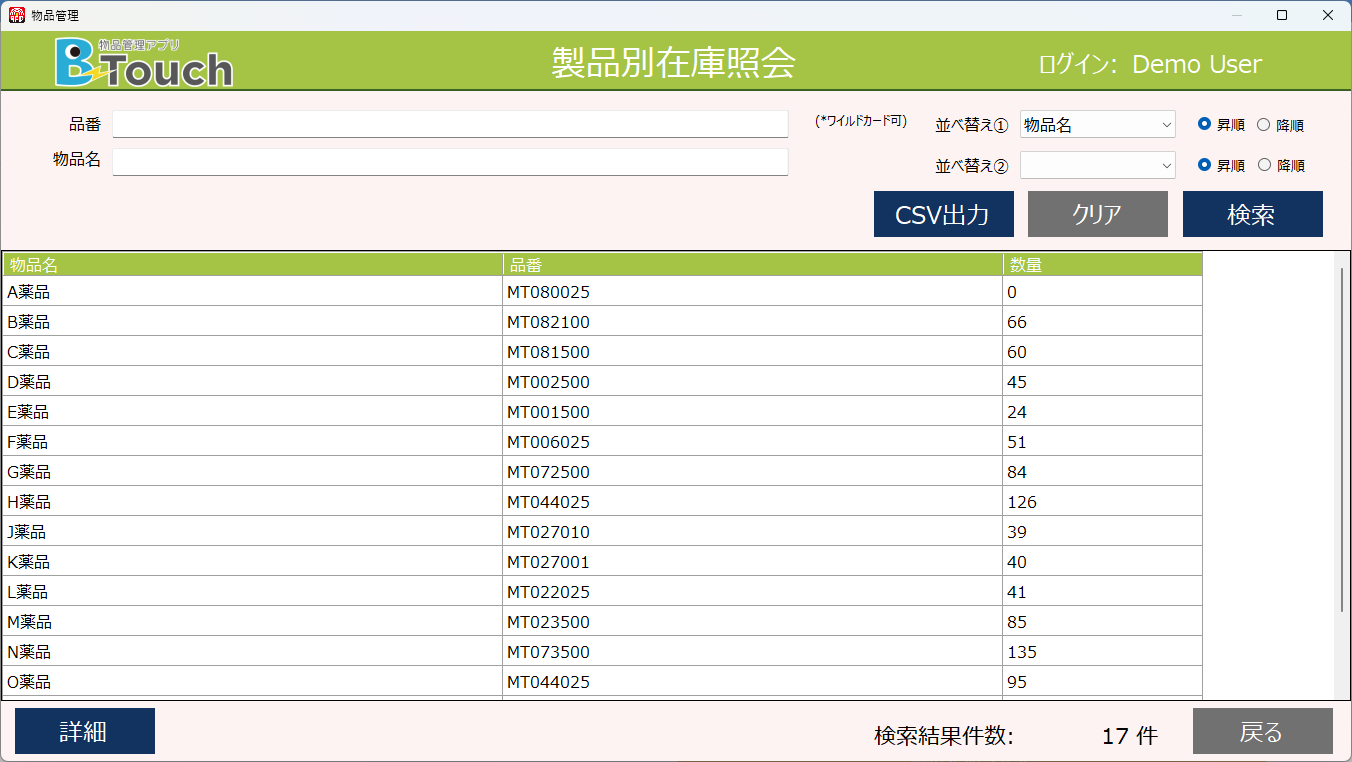Click quantity 0 for A薬品
Screen dimensions: 1352x762
(1012, 292)
